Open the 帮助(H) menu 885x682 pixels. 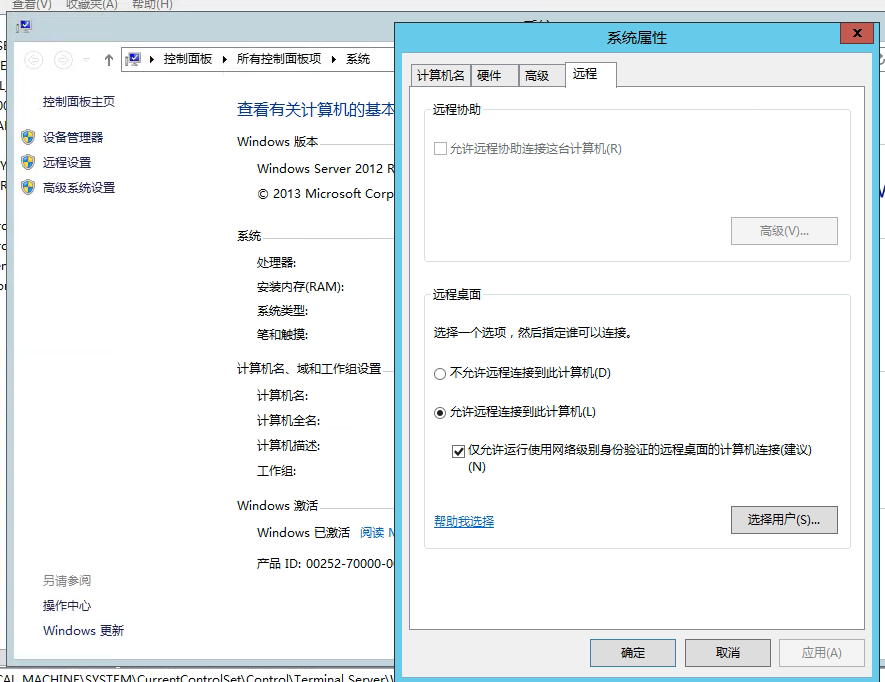point(152,5)
